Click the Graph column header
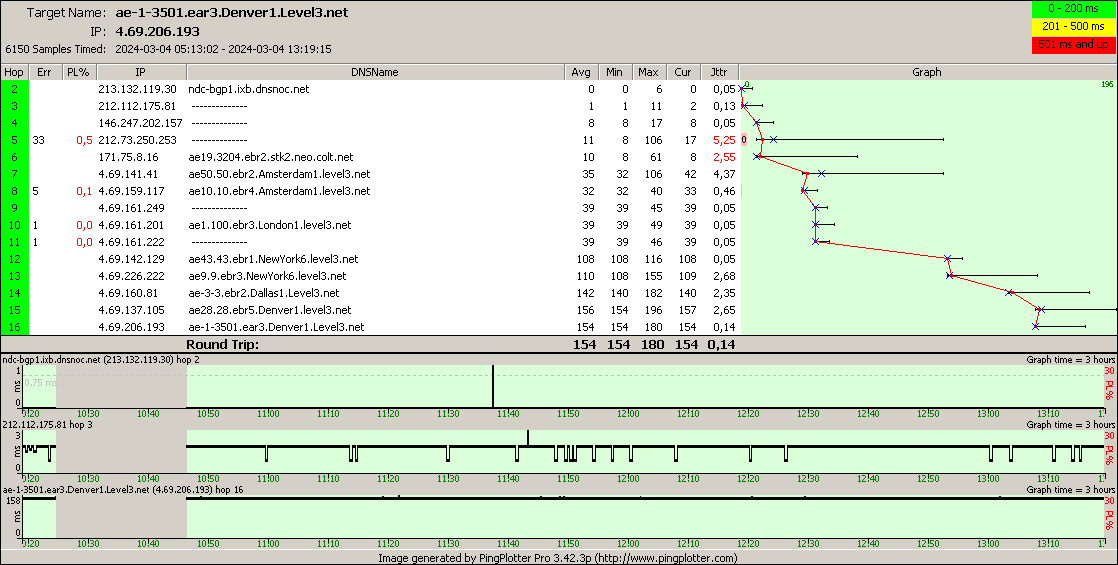 click(927, 72)
